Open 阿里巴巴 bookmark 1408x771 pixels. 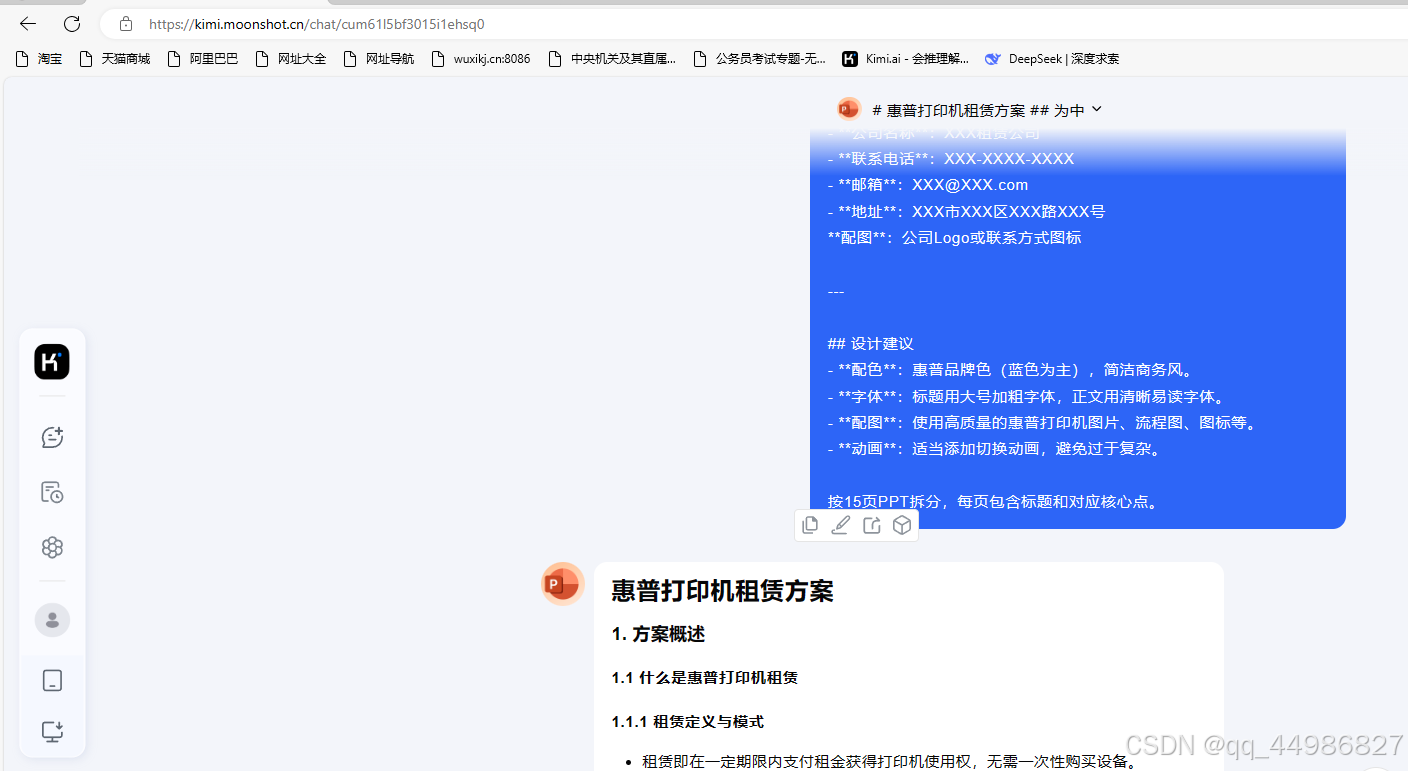tap(203, 59)
